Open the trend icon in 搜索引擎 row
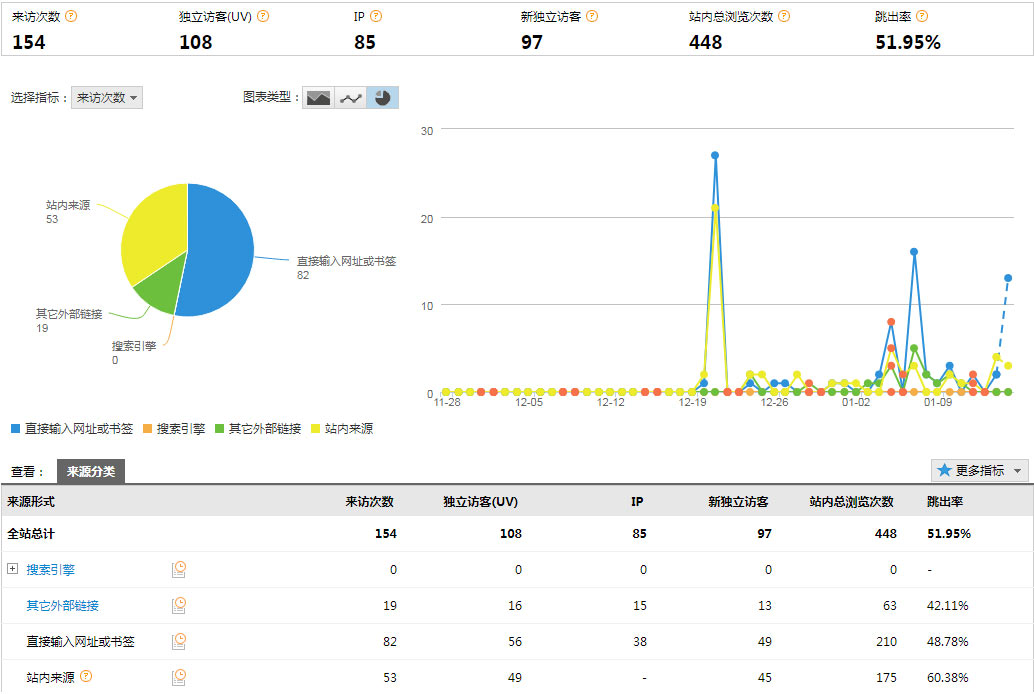Screen dimensions: 1034x694 (179, 569)
